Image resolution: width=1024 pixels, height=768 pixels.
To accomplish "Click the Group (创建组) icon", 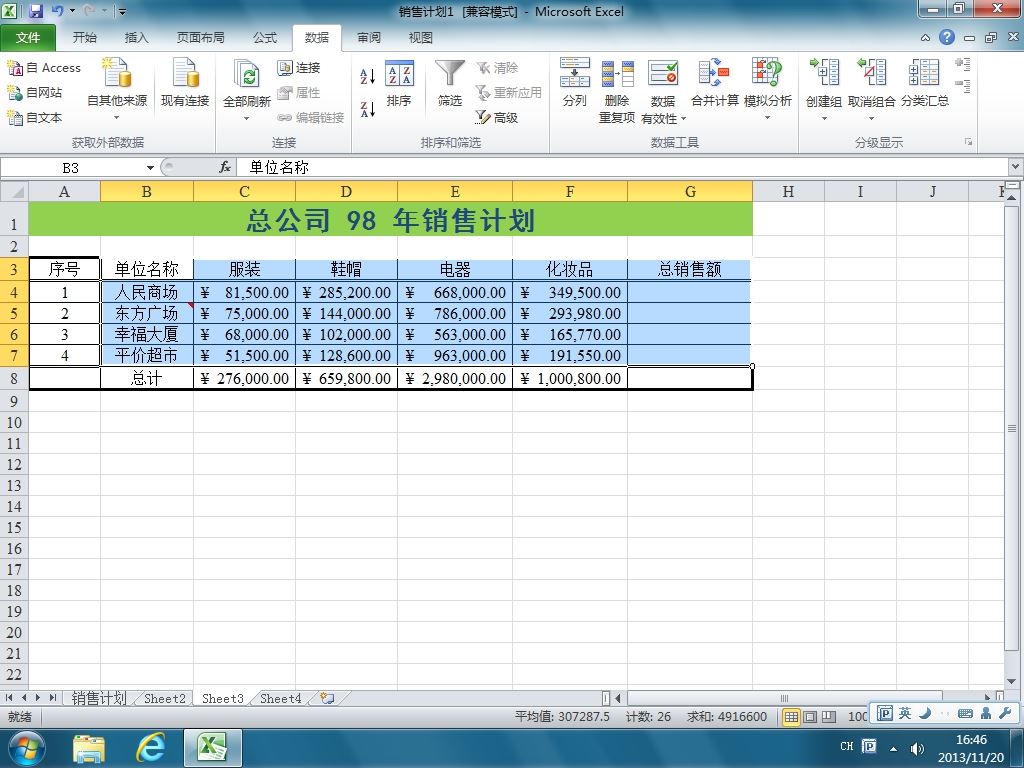I will 824,72.
